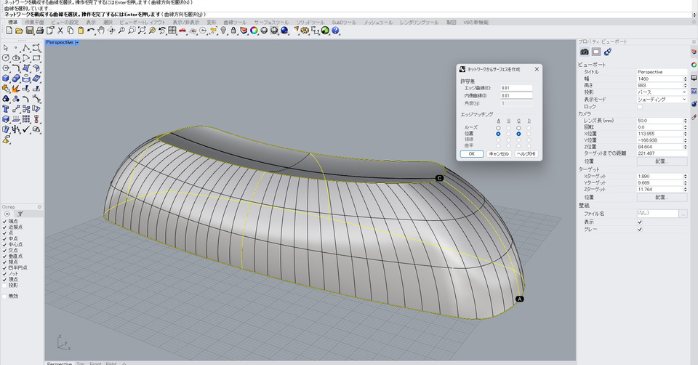The image size is (698, 365).
Task: Select the Pan hand tool
Action: pyautogui.click(x=101, y=31)
